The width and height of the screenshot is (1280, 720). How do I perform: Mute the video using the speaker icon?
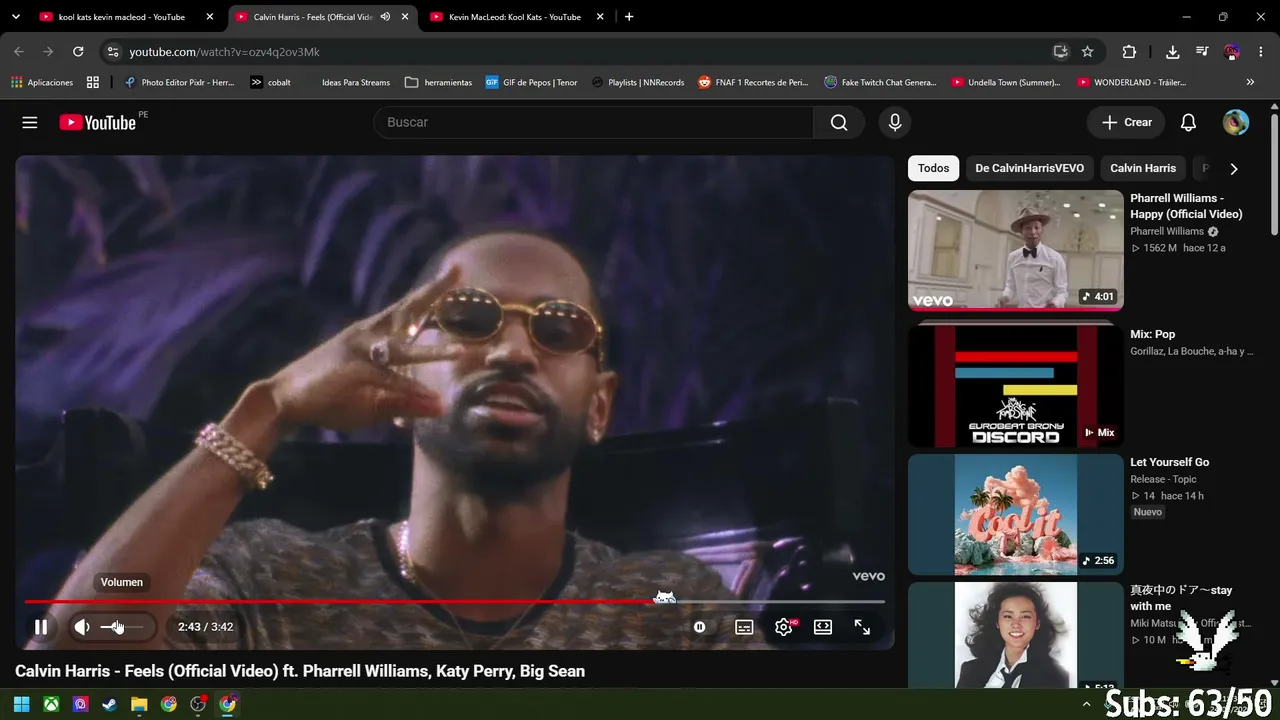(82, 627)
